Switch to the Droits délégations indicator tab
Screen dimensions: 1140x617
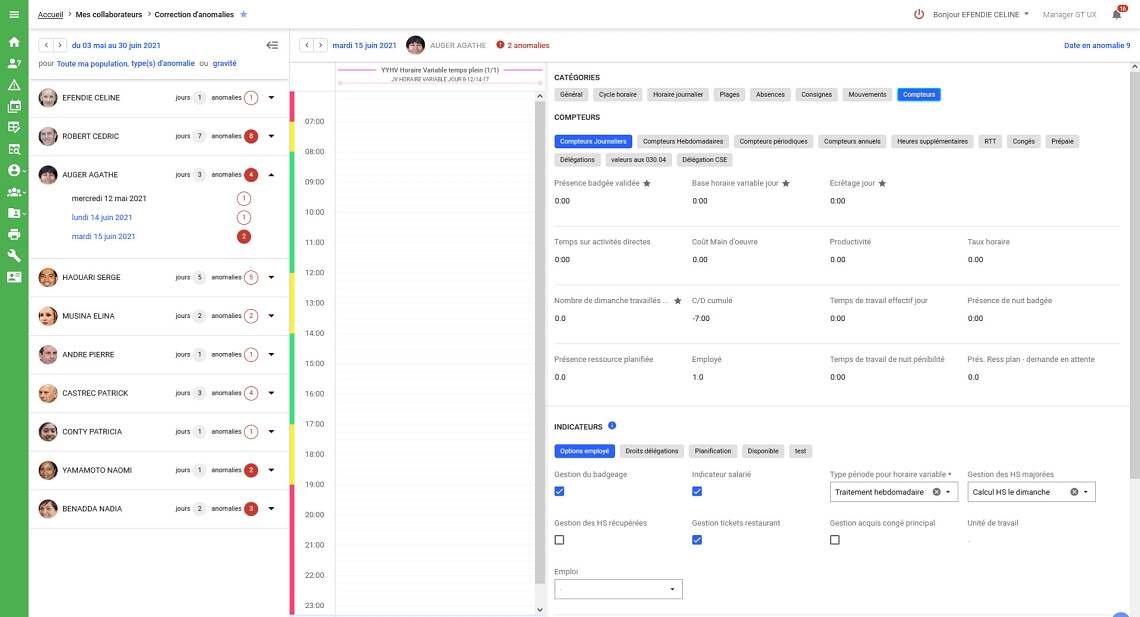point(651,451)
